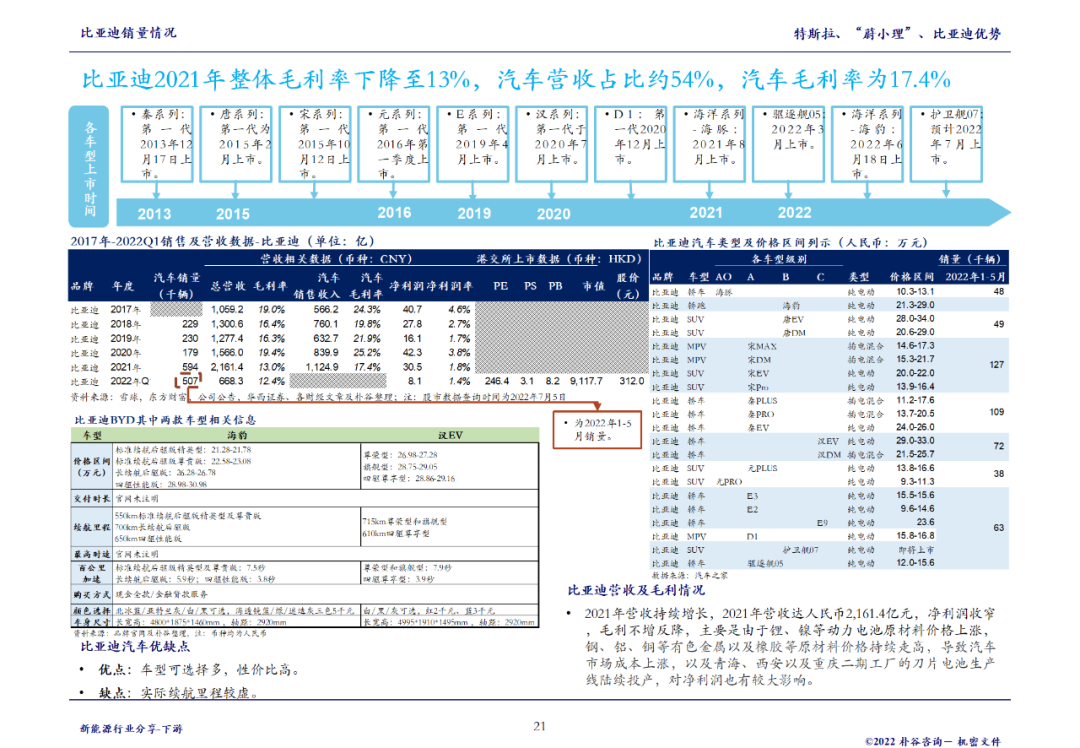Select the "D1" timeline box
The image size is (1080, 748).
pos(631,144)
